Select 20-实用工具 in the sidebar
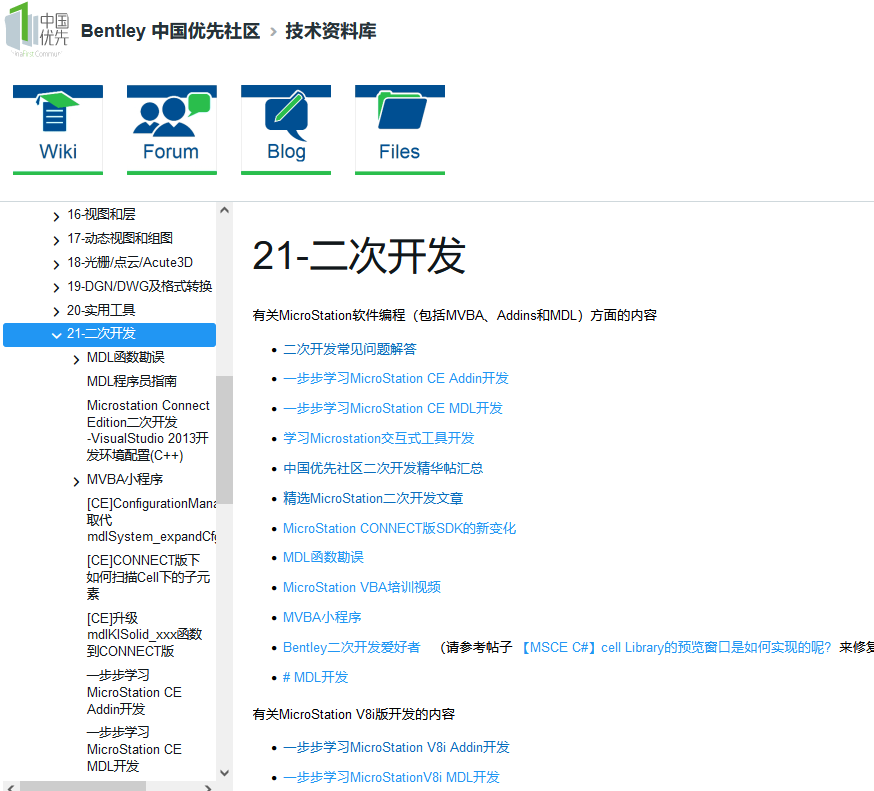This screenshot has height=791, width=874. click(x=101, y=310)
